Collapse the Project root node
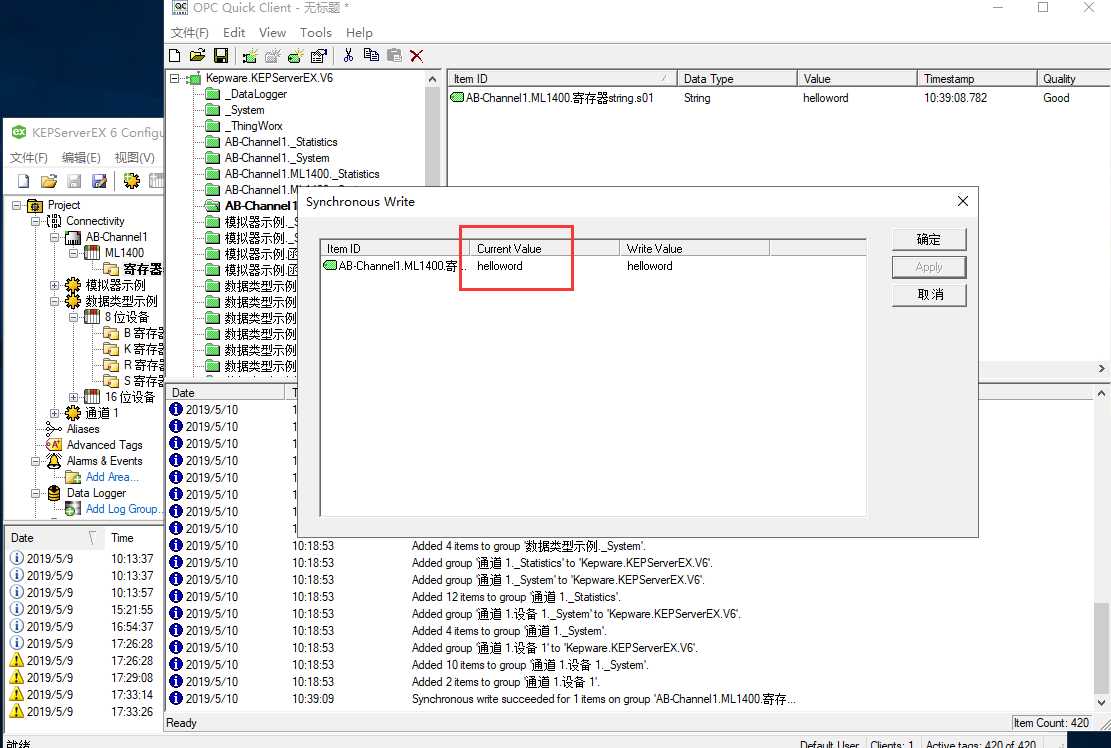The image size is (1111, 748). click(x=16, y=205)
